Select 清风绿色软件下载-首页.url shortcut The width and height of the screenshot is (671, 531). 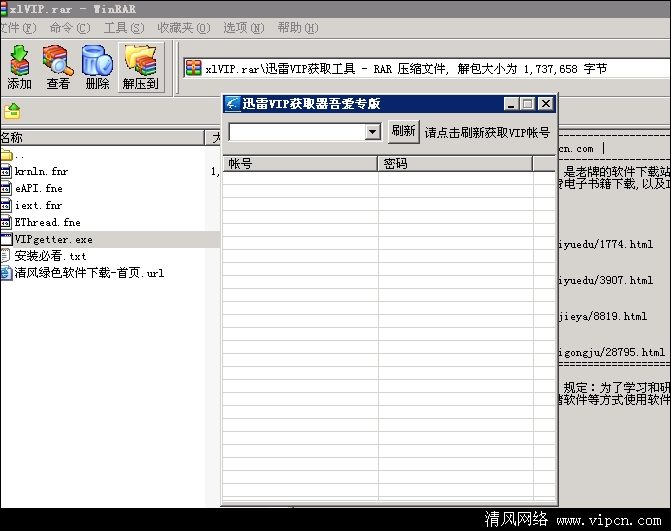click(88, 273)
